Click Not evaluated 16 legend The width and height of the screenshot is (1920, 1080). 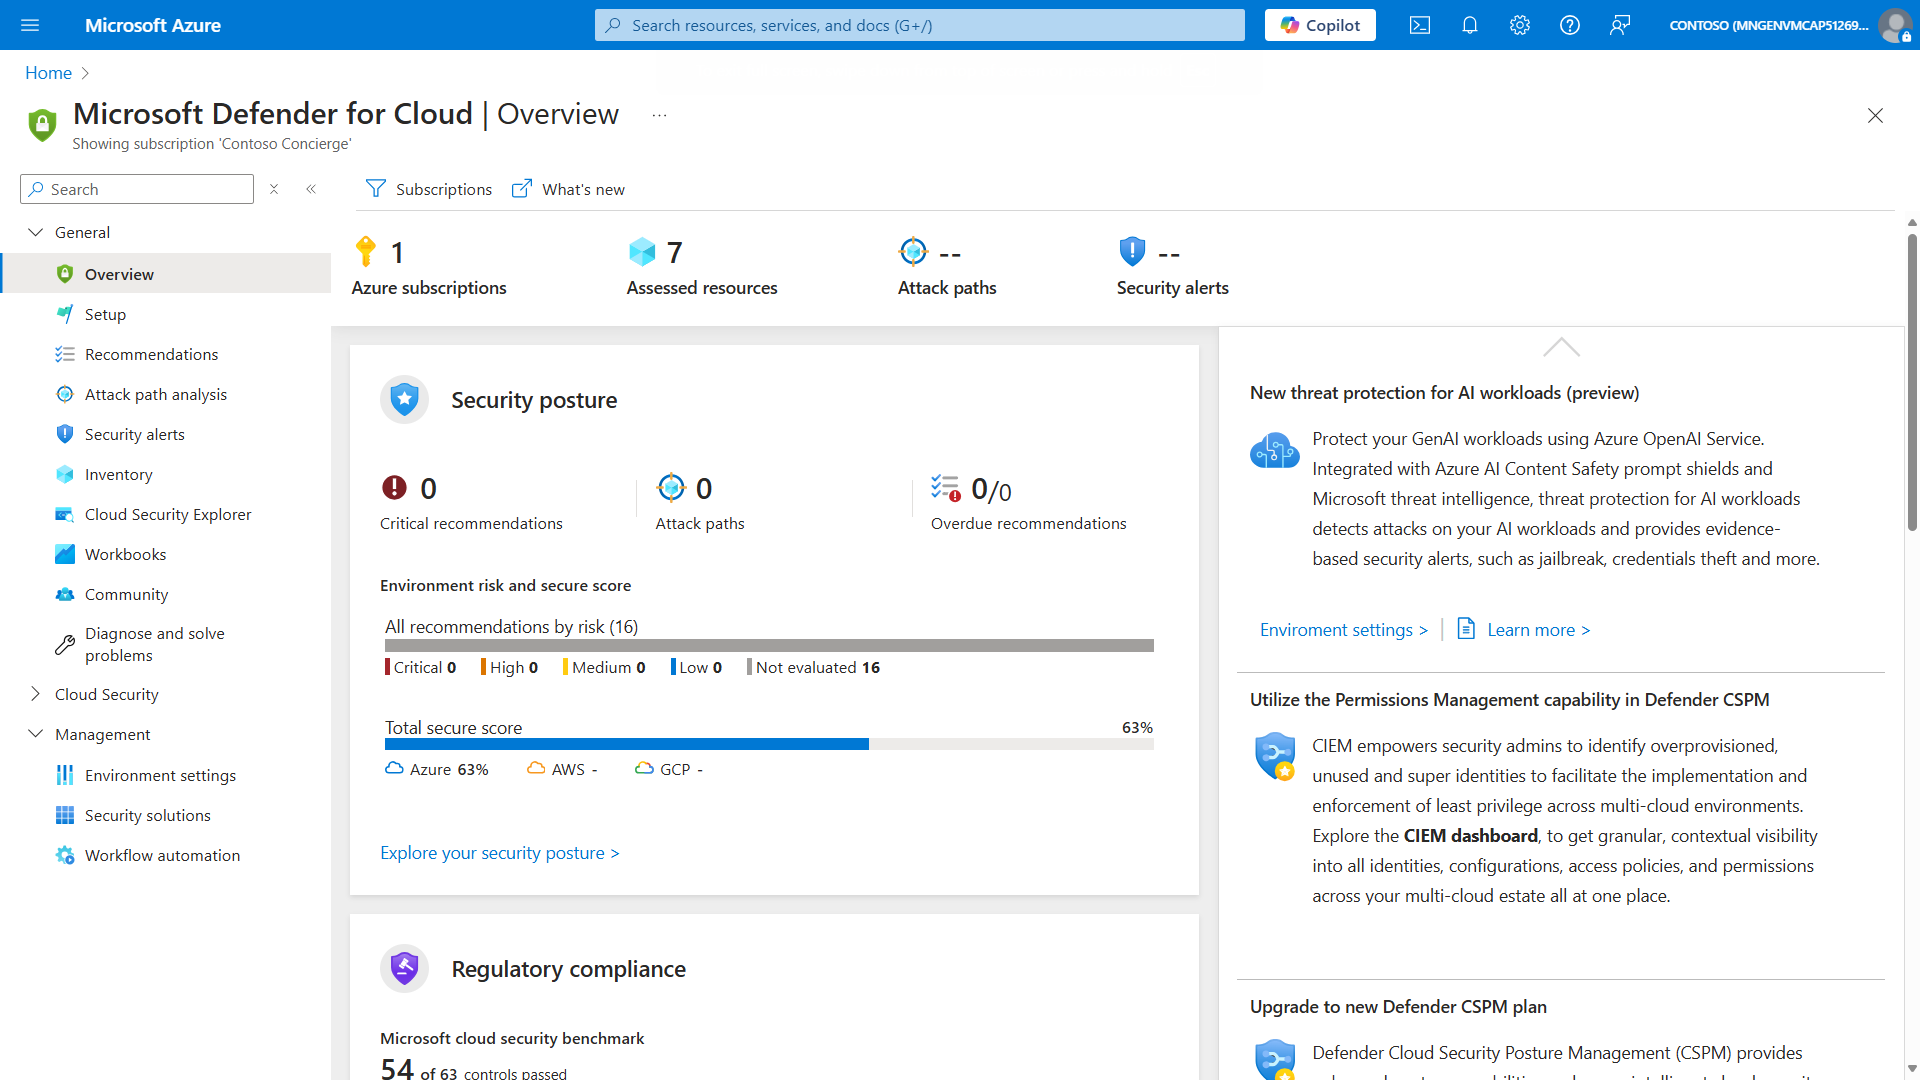814,667
